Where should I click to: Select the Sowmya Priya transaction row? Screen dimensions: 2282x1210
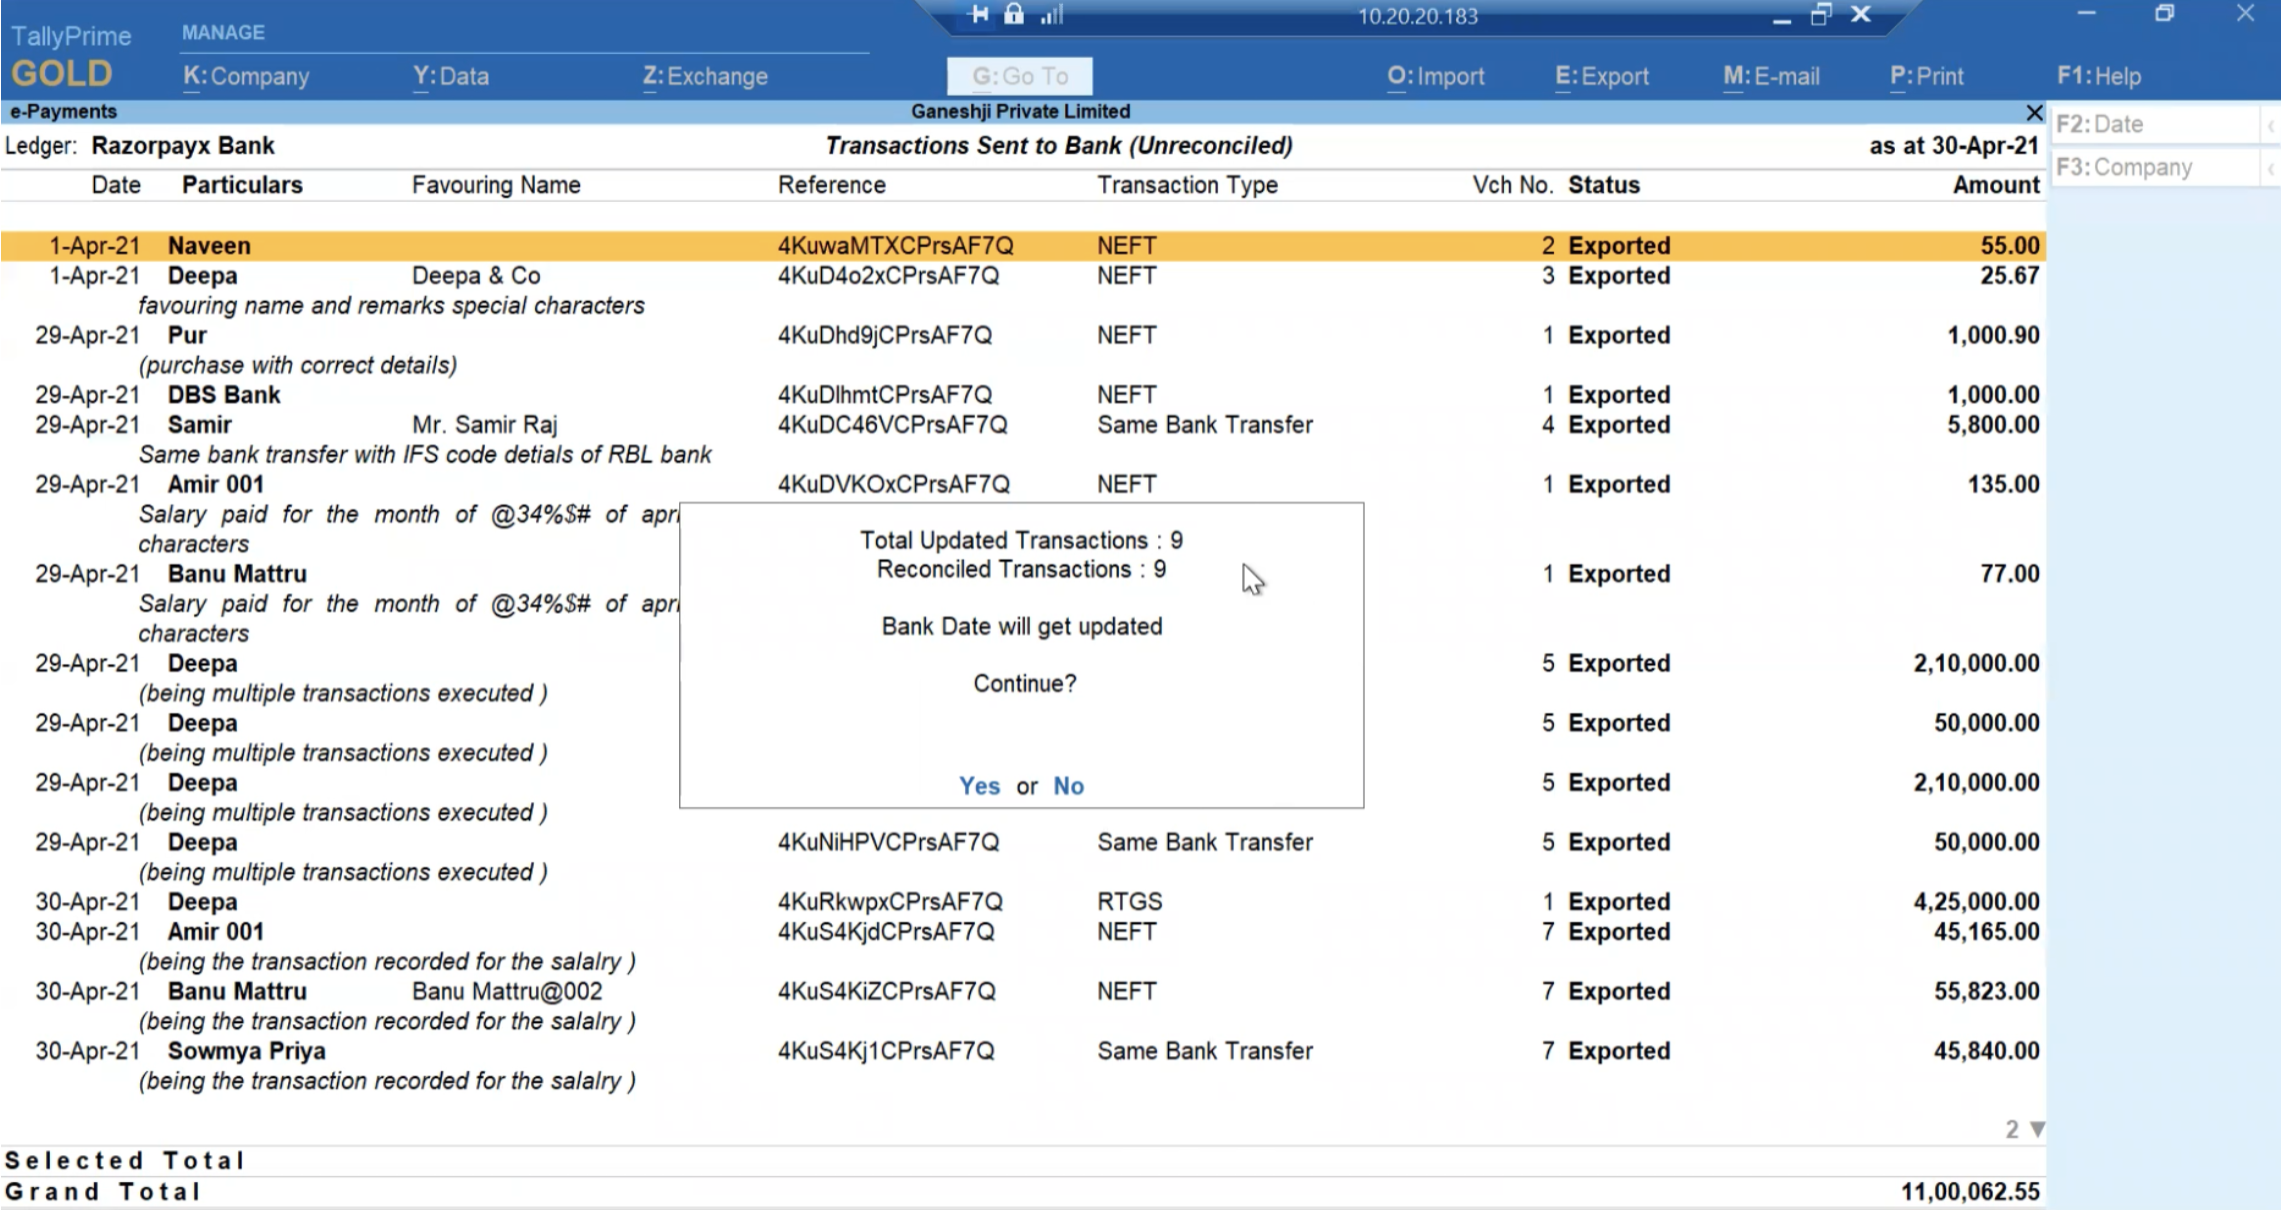tap(600, 1051)
